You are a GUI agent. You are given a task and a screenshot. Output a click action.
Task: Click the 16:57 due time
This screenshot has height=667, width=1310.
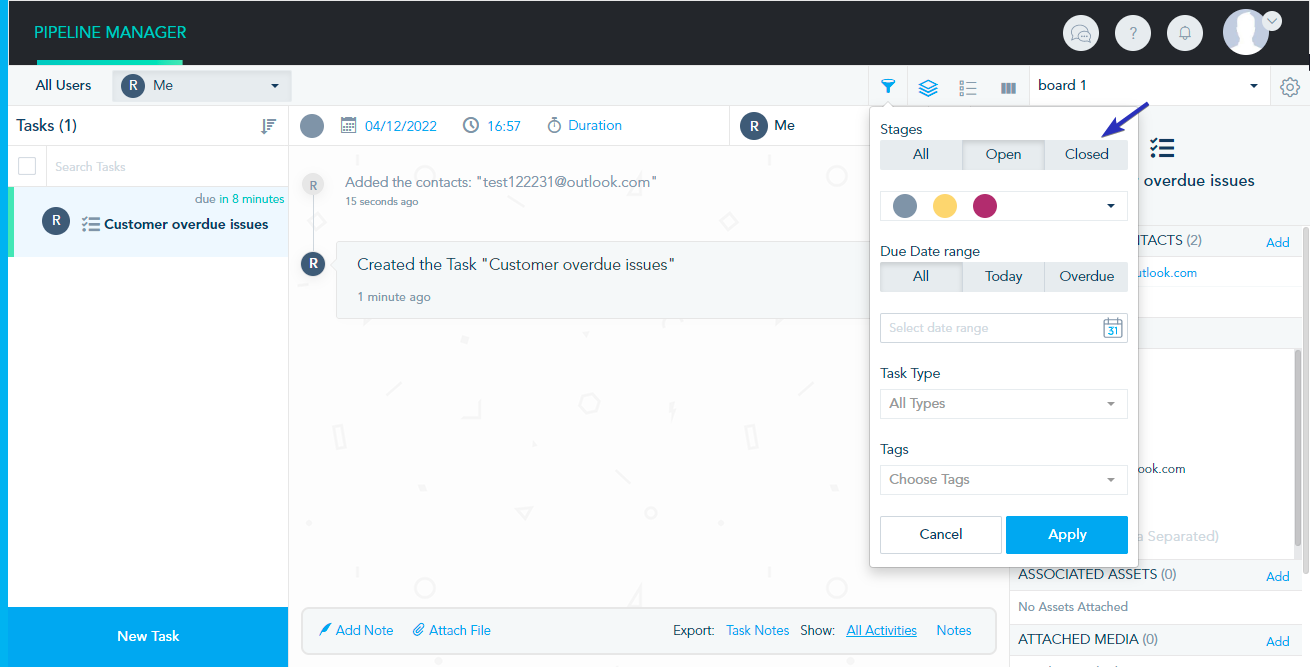tap(504, 126)
